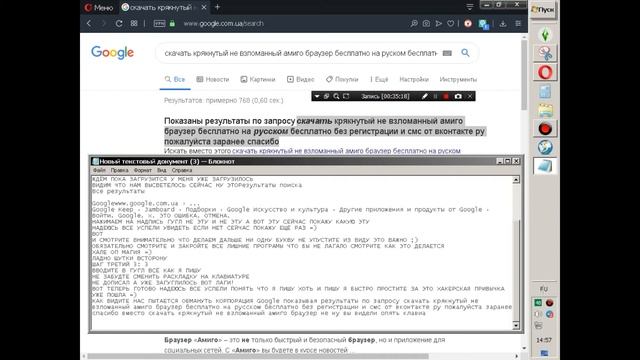Open Notepad Вид menu
The height and width of the screenshot is (360, 640).
(x=162, y=170)
